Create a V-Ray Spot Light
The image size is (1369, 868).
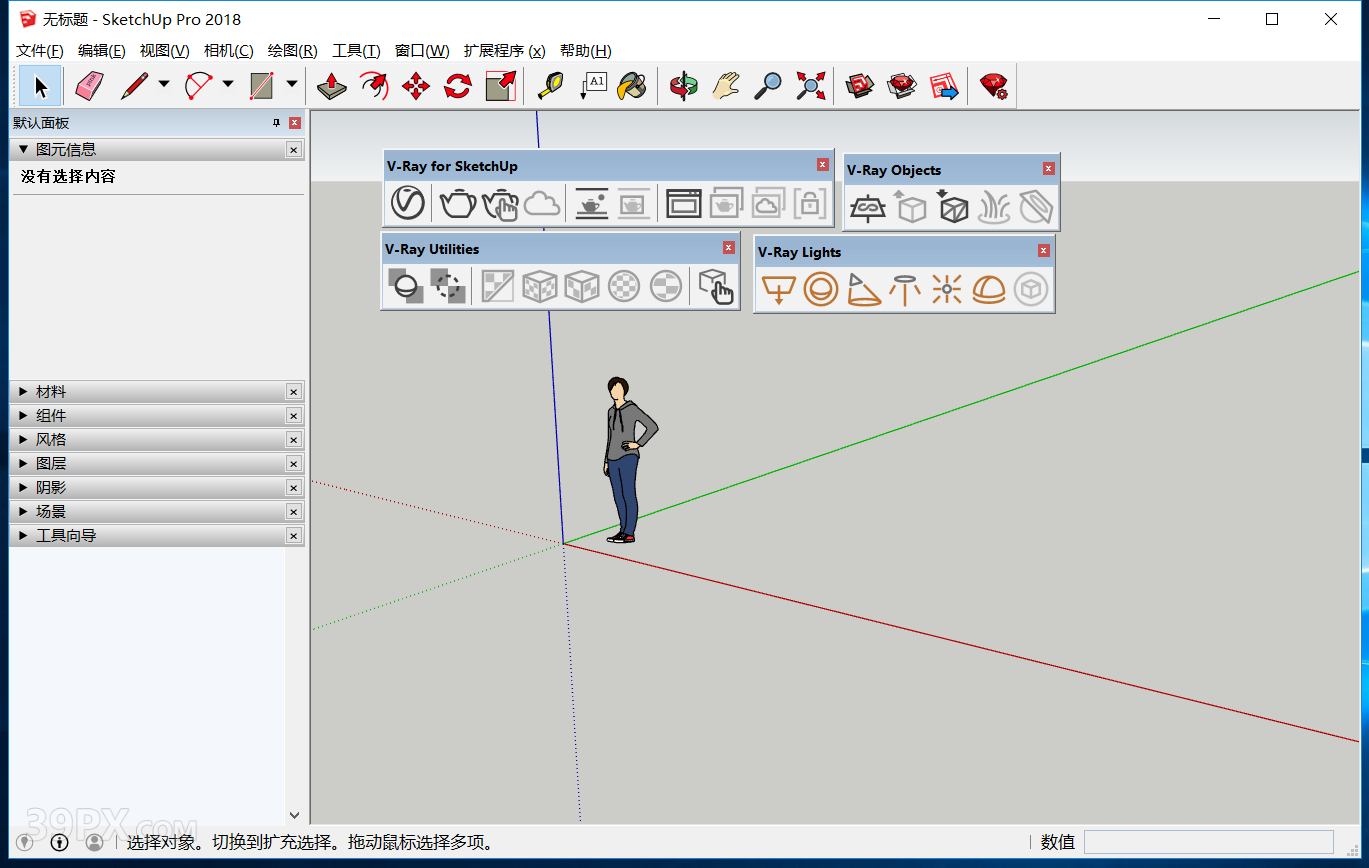point(863,289)
